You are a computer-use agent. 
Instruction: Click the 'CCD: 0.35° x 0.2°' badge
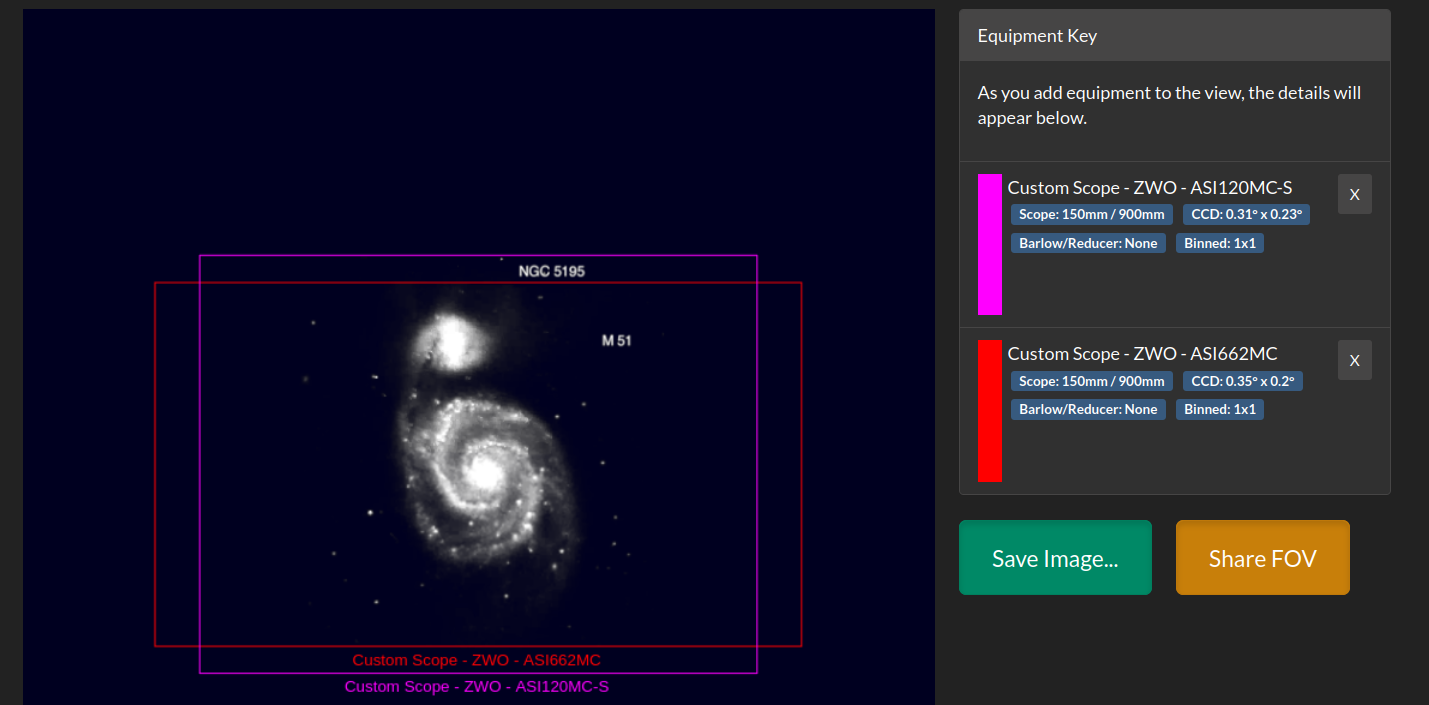(1243, 380)
